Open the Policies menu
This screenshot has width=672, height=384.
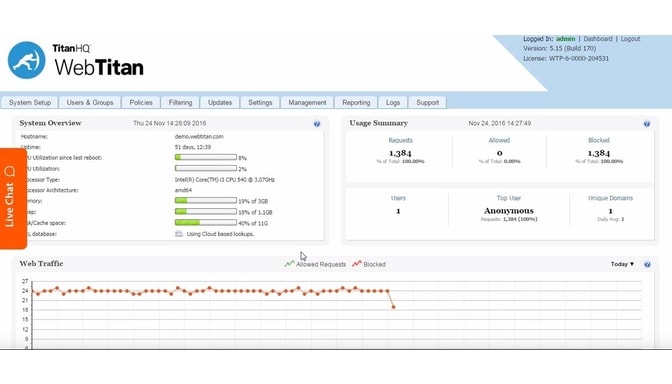(x=141, y=102)
